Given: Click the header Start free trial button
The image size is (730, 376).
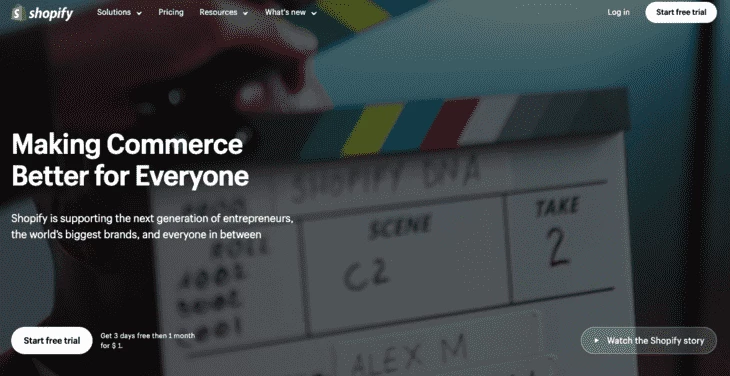Looking at the screenshot, I should tap(681, 13).
